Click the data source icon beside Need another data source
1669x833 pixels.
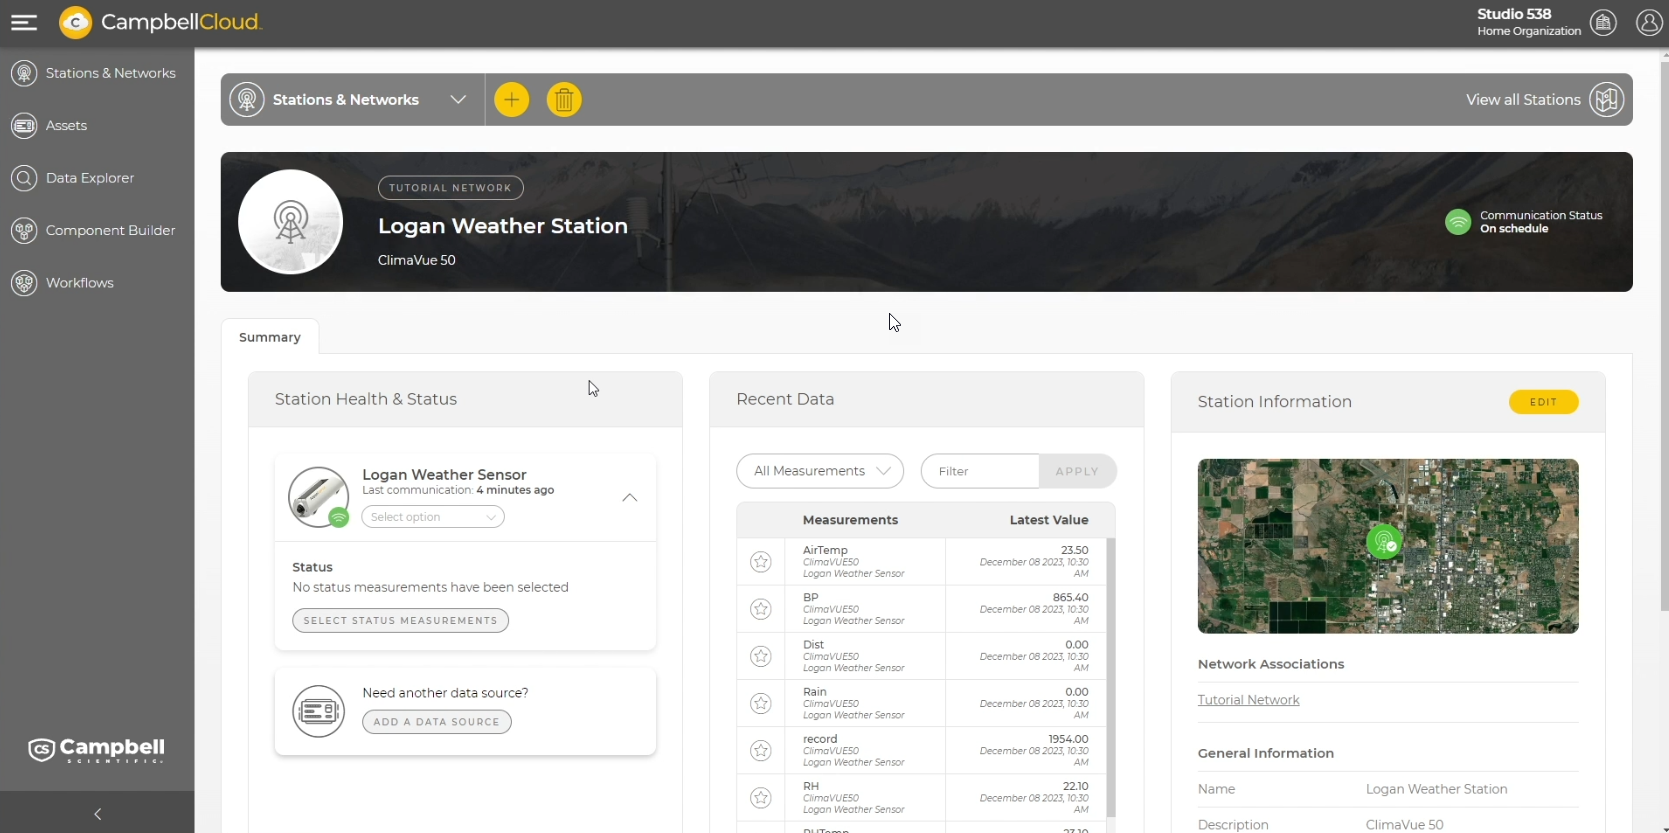[x=319, y=712]
